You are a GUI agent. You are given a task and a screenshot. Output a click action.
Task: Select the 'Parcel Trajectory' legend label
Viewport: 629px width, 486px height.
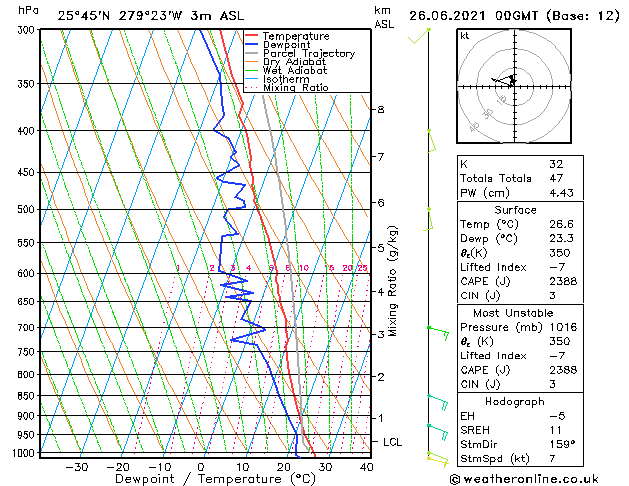pos(309,53)
